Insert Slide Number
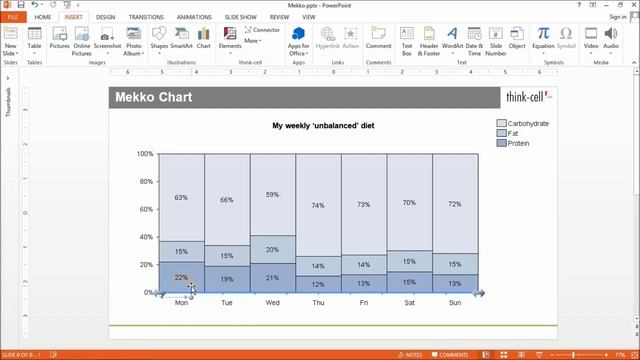This screenshot has height=360, width=640. pyautogui.click(x=496, y=42)
